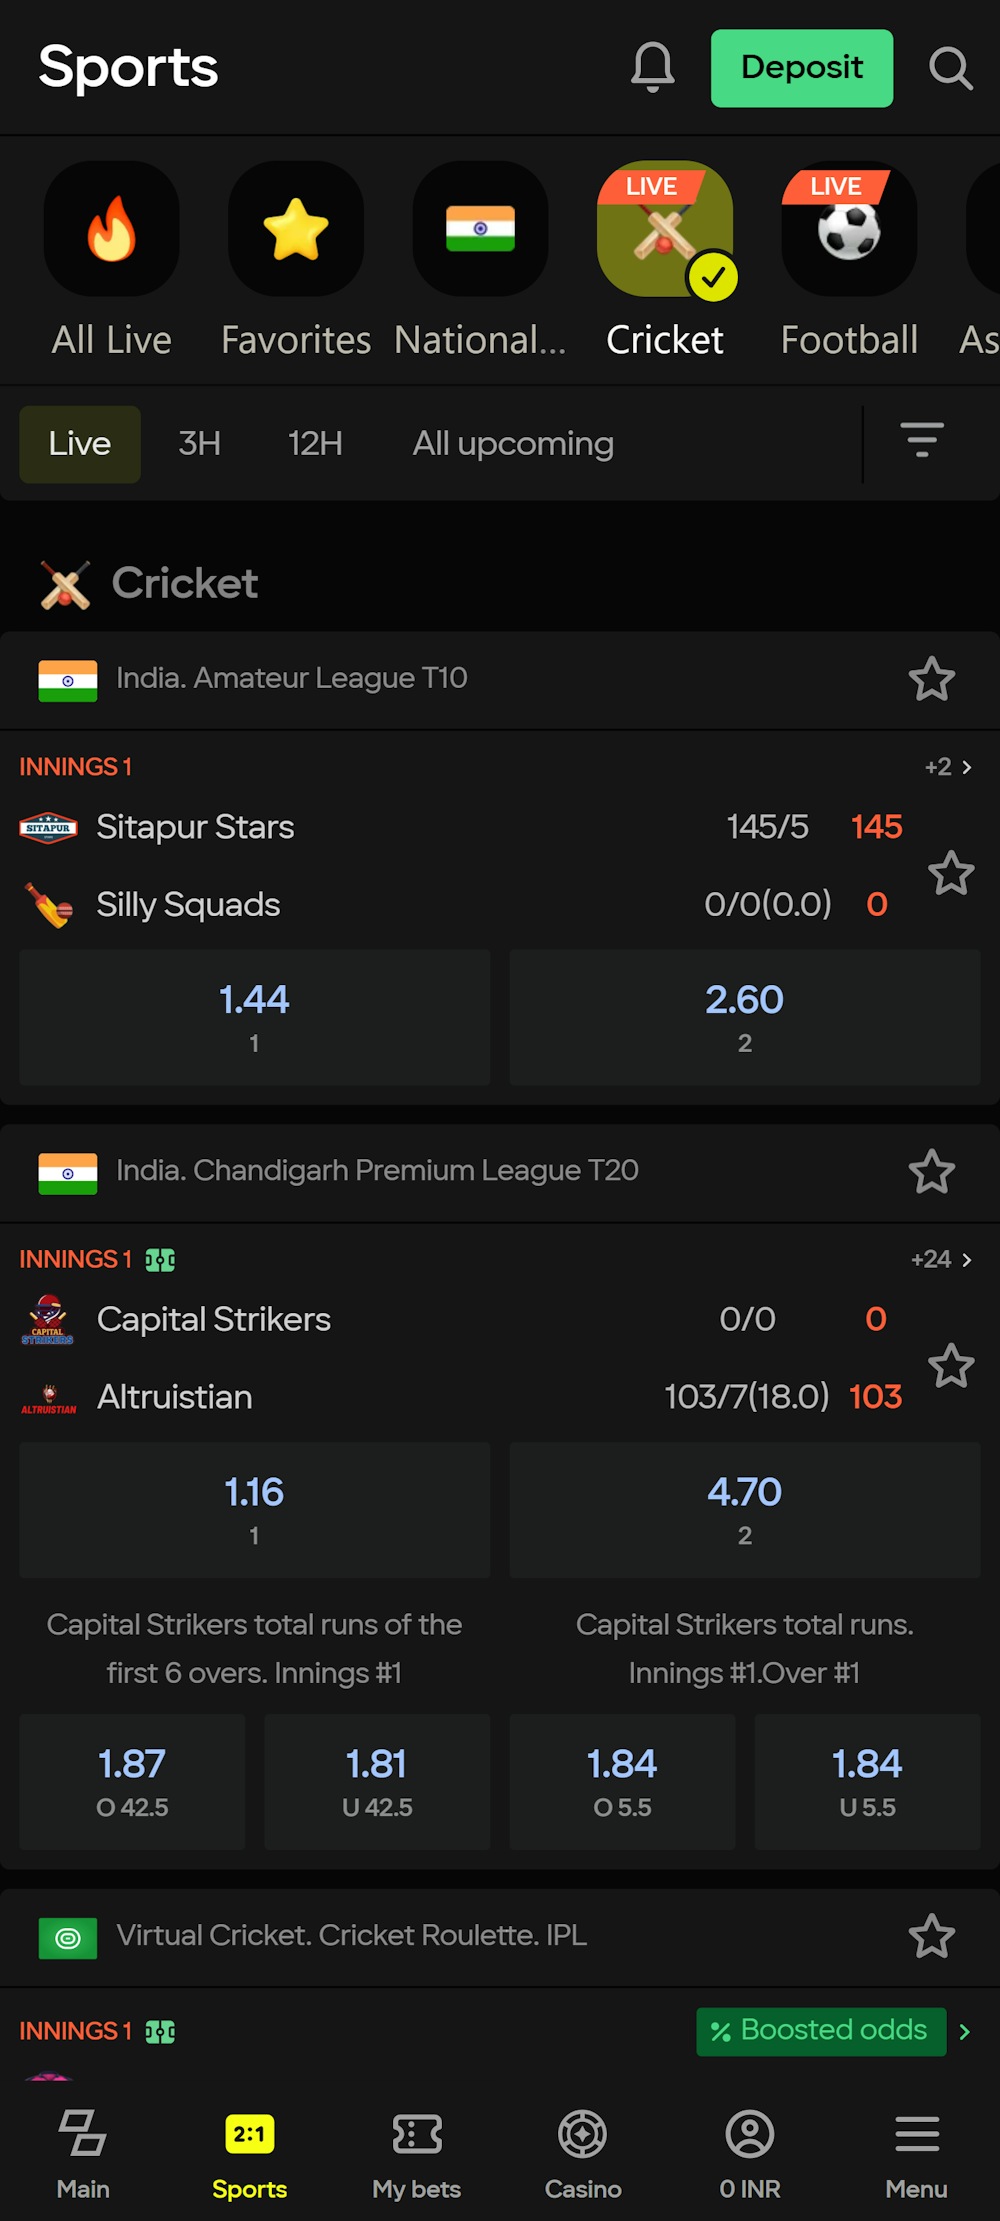Screen dimensions: 1000x2221
Task: Favorite the India Amateur League T10
Action: coord(931,679)
